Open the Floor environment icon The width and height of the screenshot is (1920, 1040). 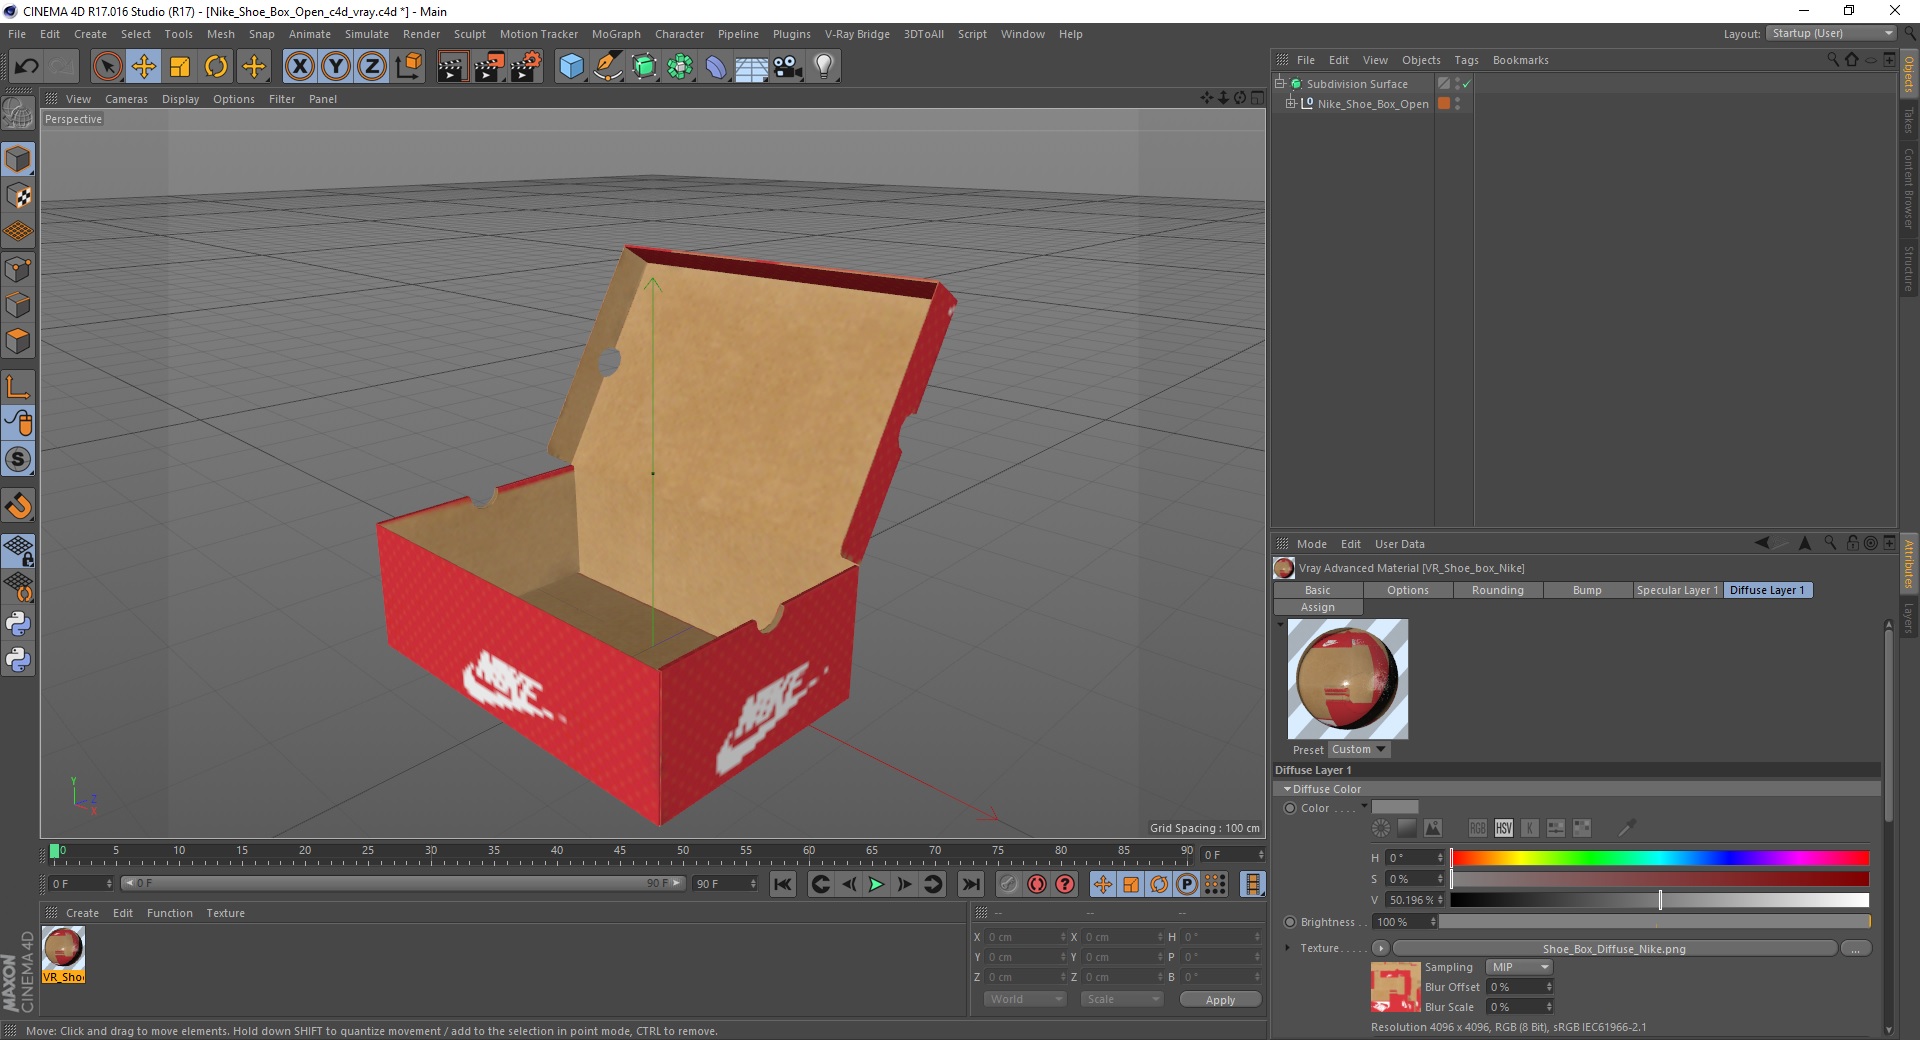coord(752,67)
